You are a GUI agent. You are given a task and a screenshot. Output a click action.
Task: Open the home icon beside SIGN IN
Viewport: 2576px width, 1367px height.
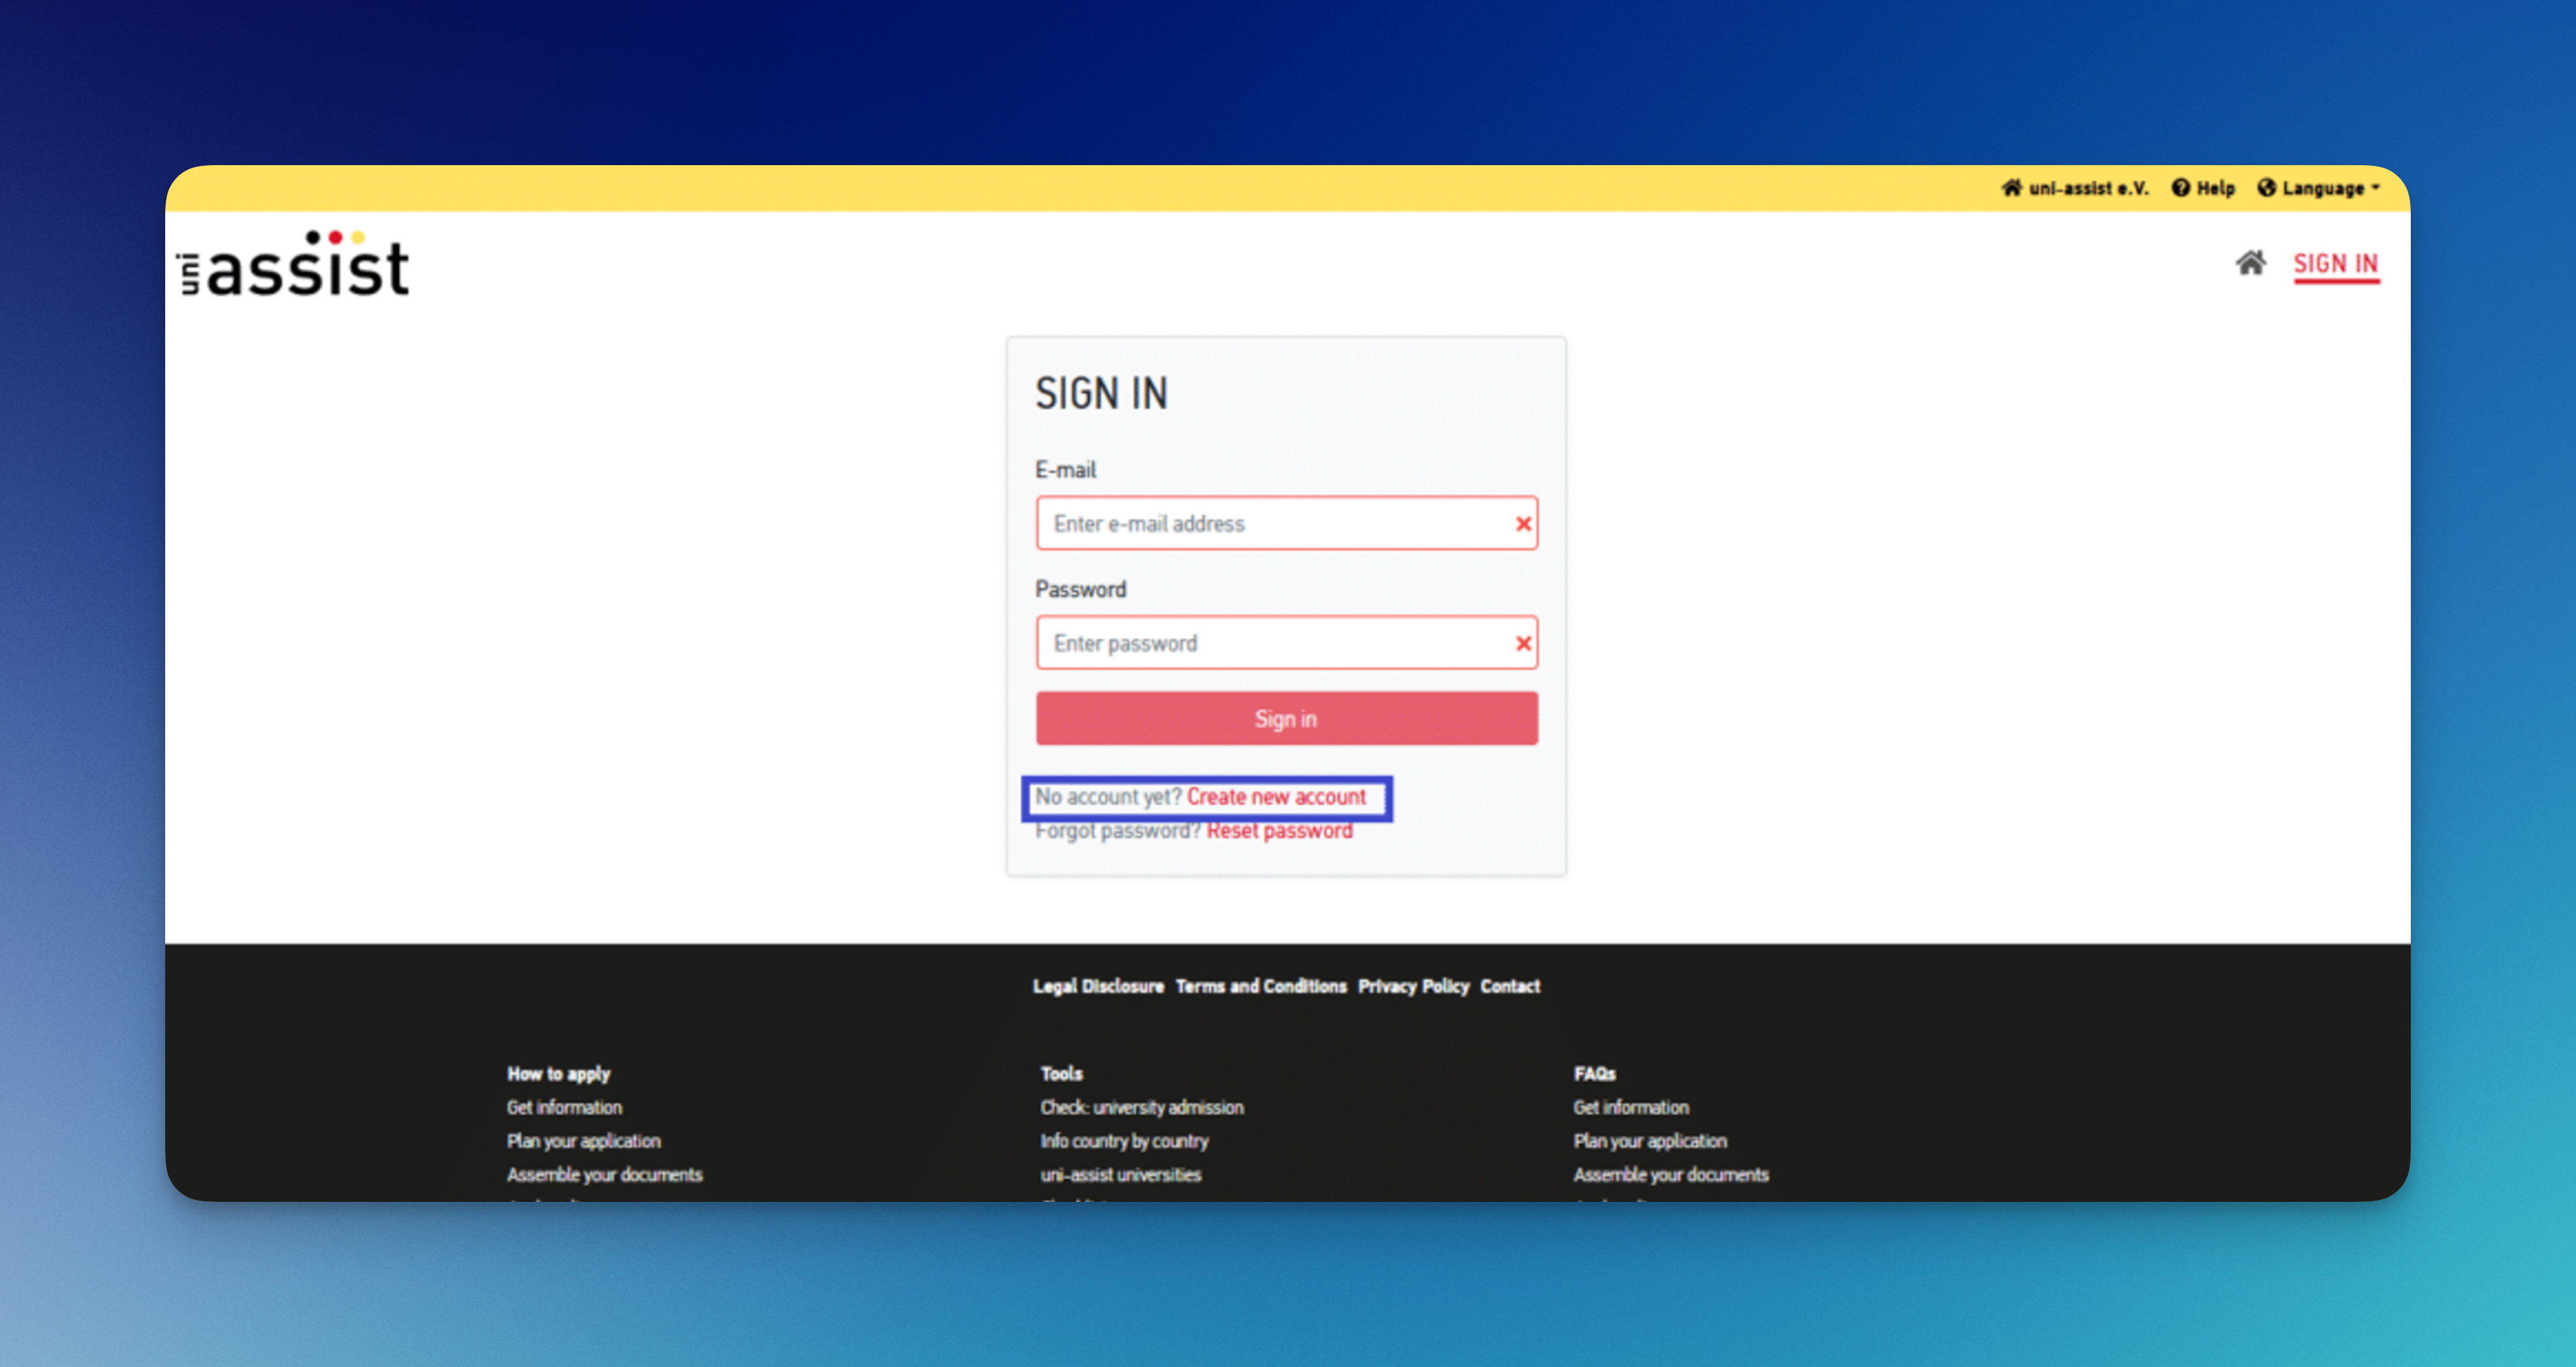coord(2250,263)
